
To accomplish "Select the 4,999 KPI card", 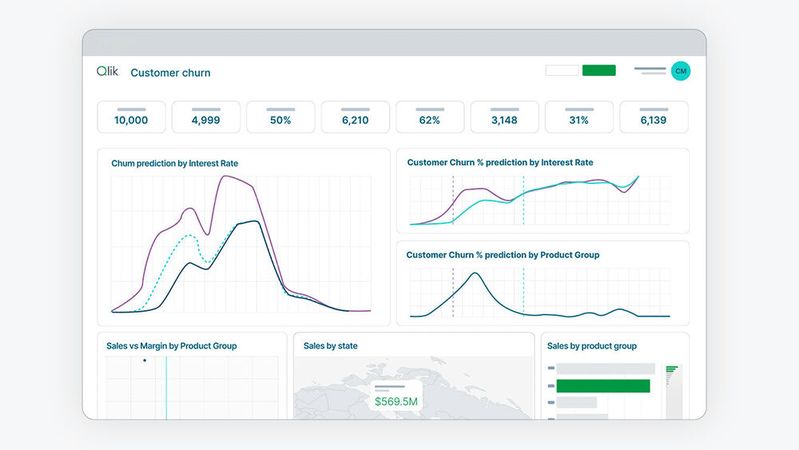I will point(206,117).
